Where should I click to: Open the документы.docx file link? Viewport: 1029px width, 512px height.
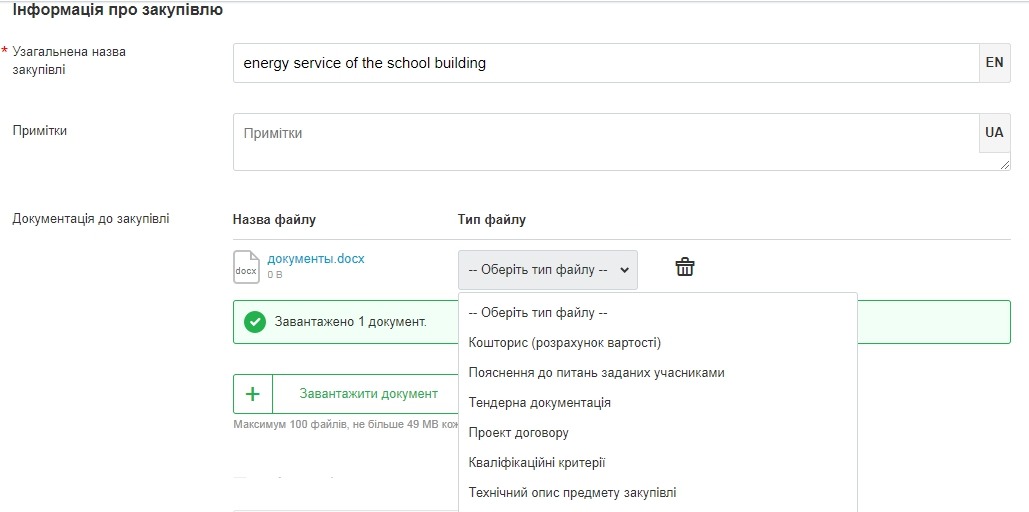(316, 258)
